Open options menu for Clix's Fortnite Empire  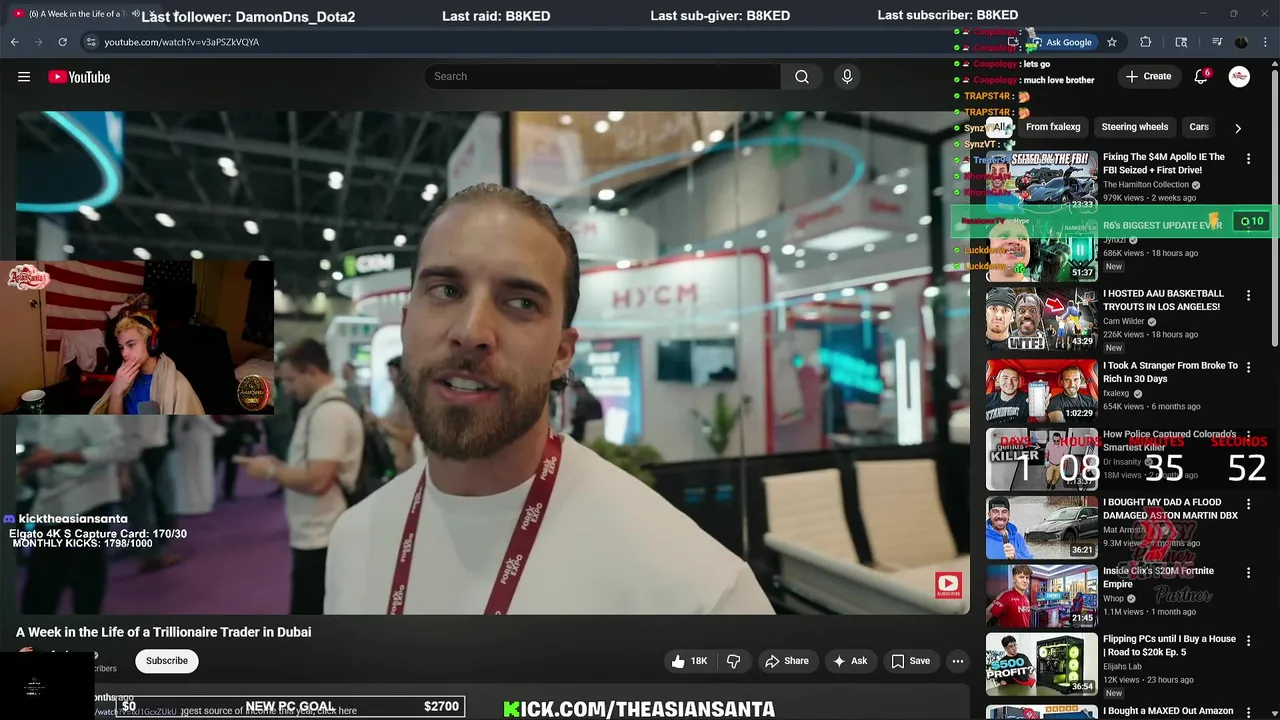click(1248, 573)
